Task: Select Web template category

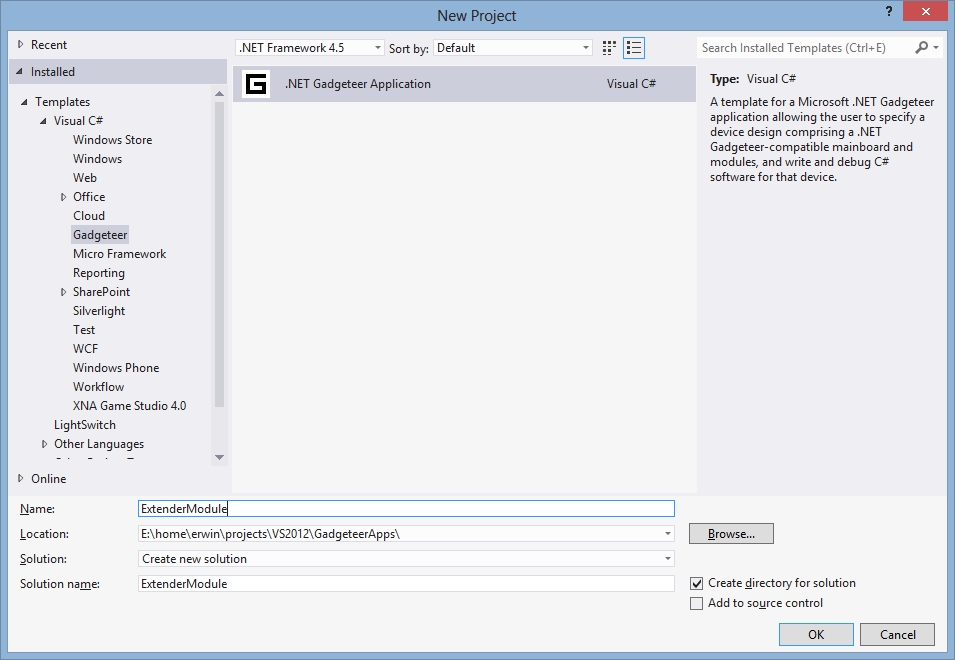Action: coord(85,177)
